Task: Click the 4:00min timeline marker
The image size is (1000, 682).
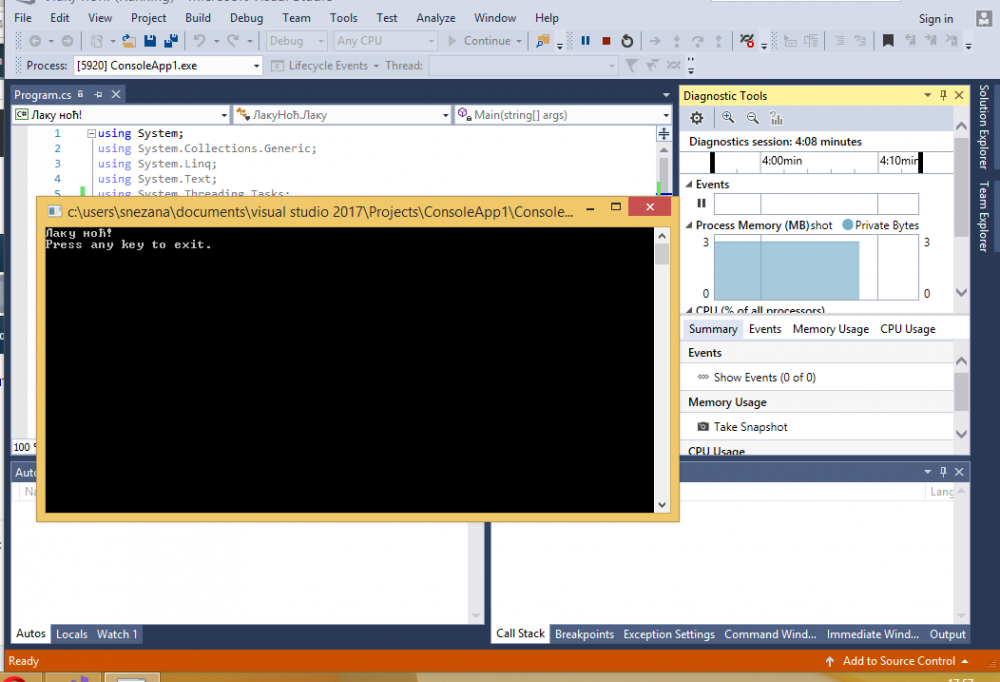Action: [782, 160]
